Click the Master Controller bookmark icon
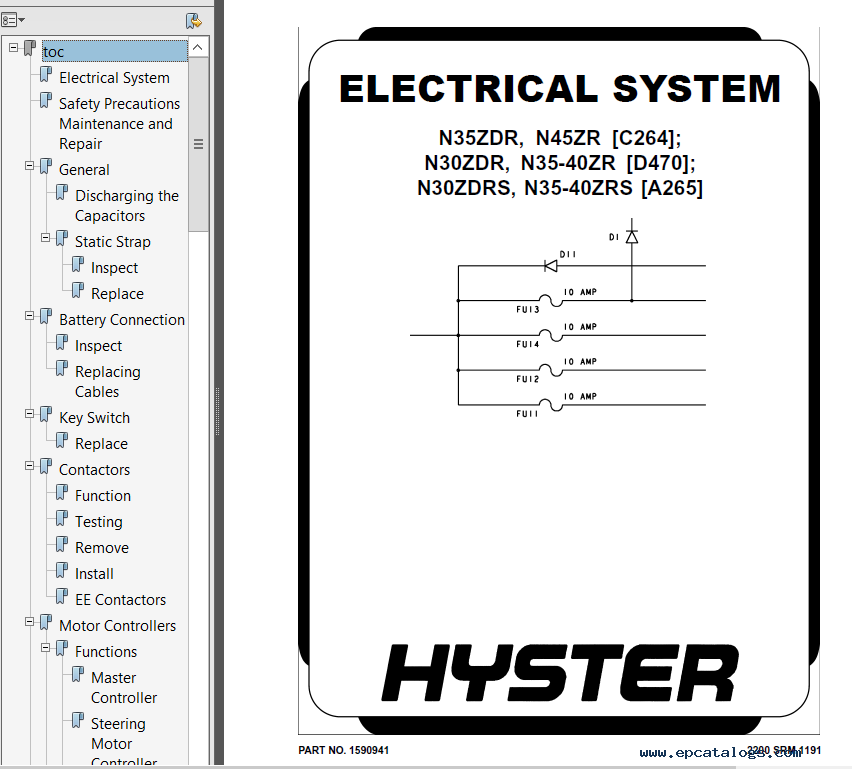This screenshot has height=769, width=852. [78, 674]
